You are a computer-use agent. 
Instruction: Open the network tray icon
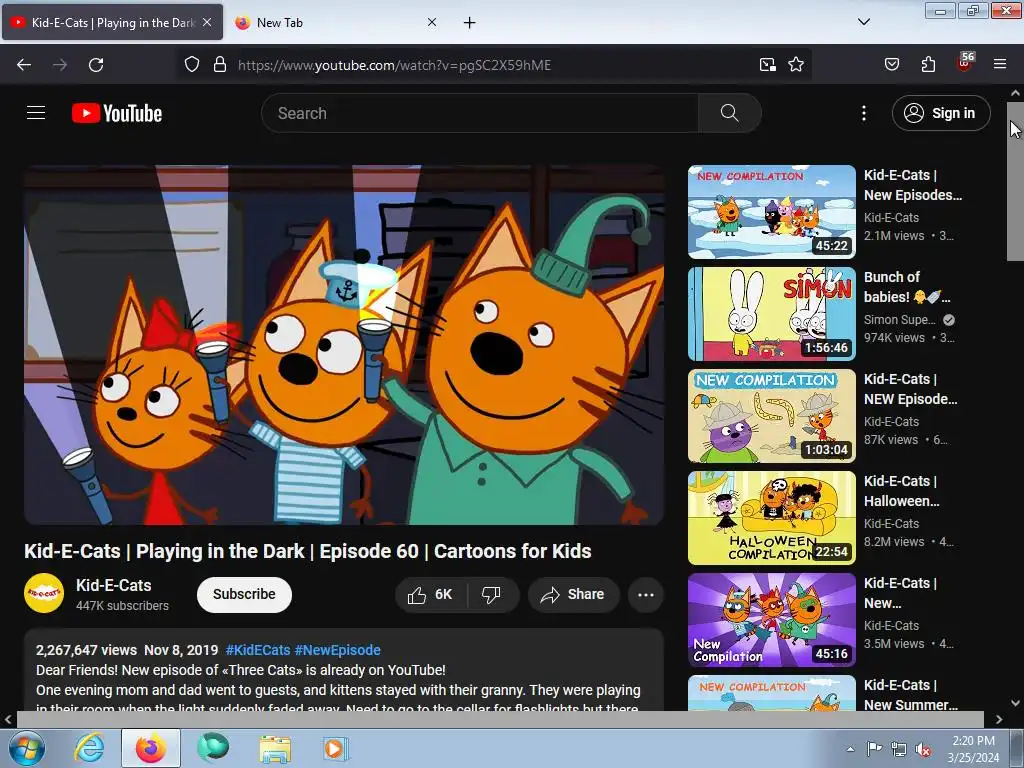[899, 749]
